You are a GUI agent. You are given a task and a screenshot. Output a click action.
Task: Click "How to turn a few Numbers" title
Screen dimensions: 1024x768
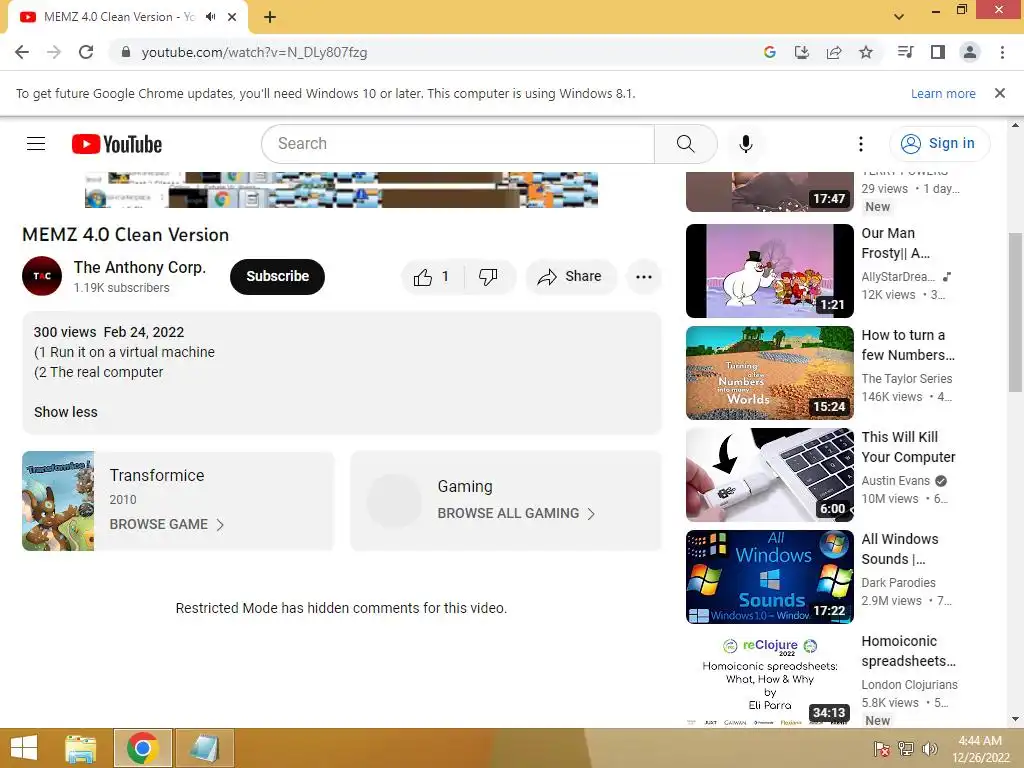(908, 345)
